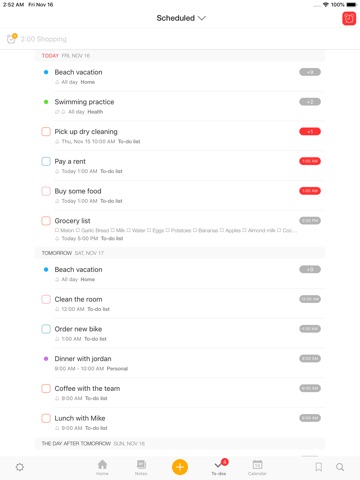Check off Pick up dry cleaning

pos(46,131)
